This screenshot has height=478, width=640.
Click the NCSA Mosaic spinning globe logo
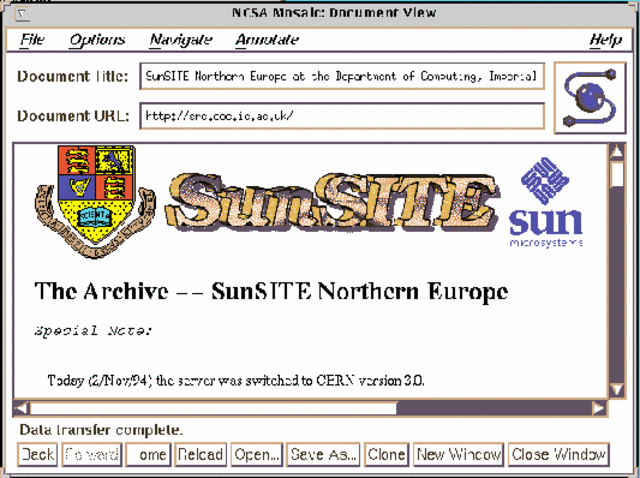[590, 98]
